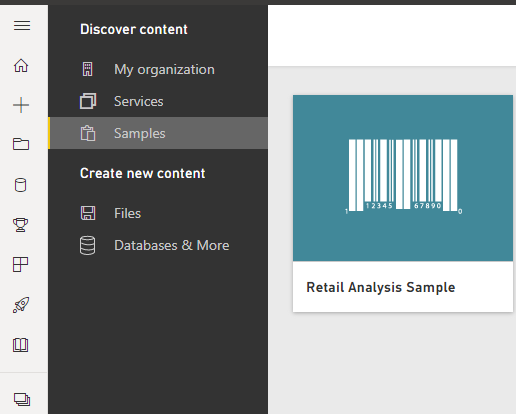
Task: Open the Learn book icon
Action: tap(21, 345)
